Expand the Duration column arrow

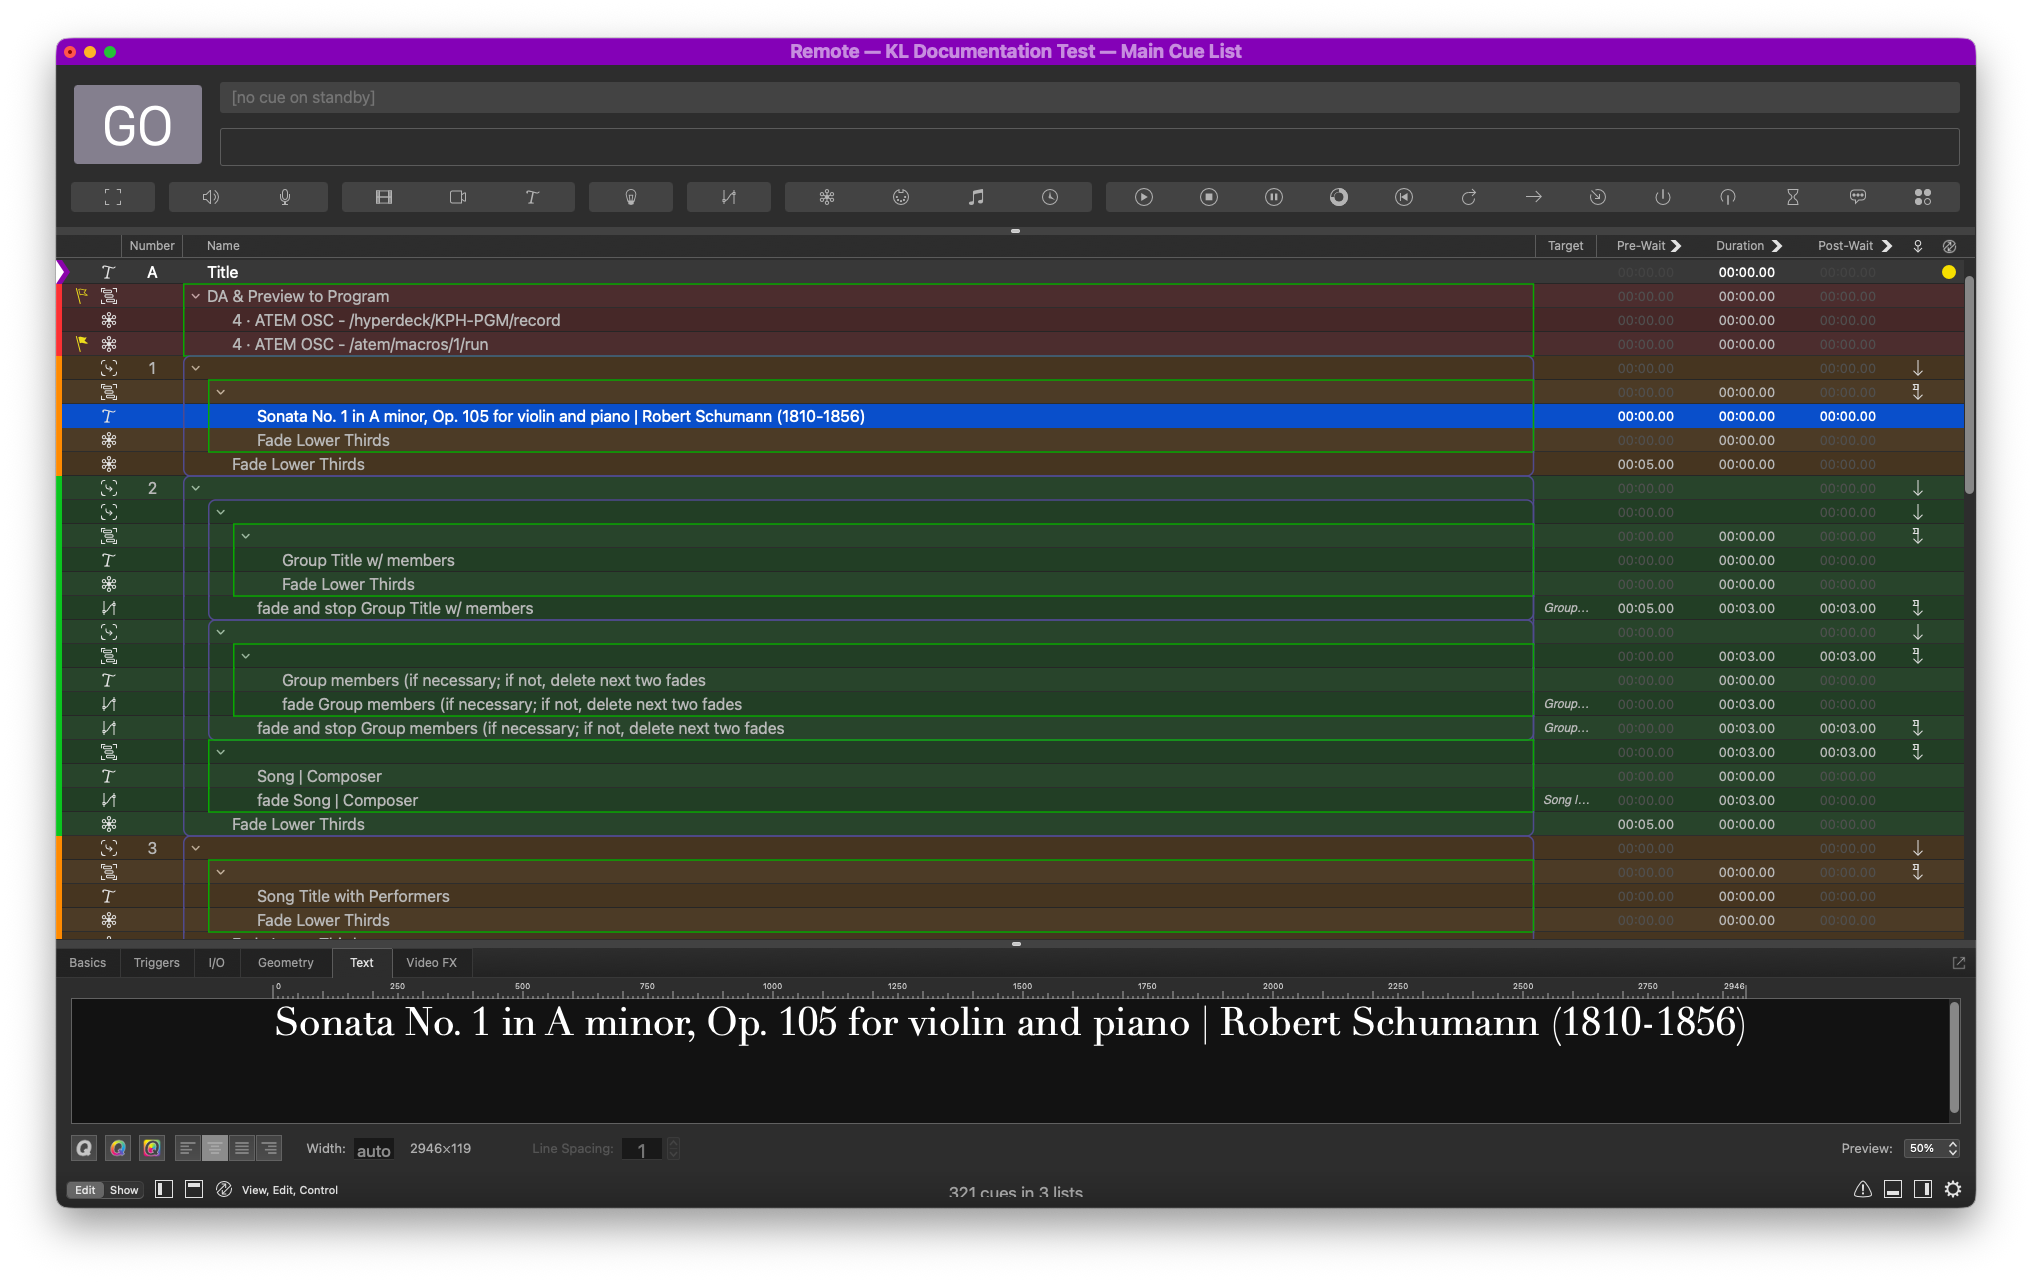tap(1777, 246)
